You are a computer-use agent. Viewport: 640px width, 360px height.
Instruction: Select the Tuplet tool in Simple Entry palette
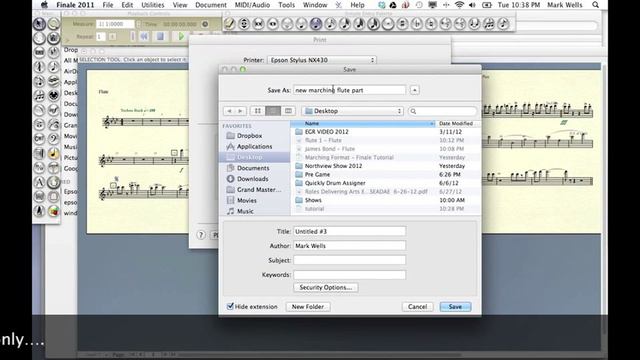pyautogui.click(x=489, y=24)
